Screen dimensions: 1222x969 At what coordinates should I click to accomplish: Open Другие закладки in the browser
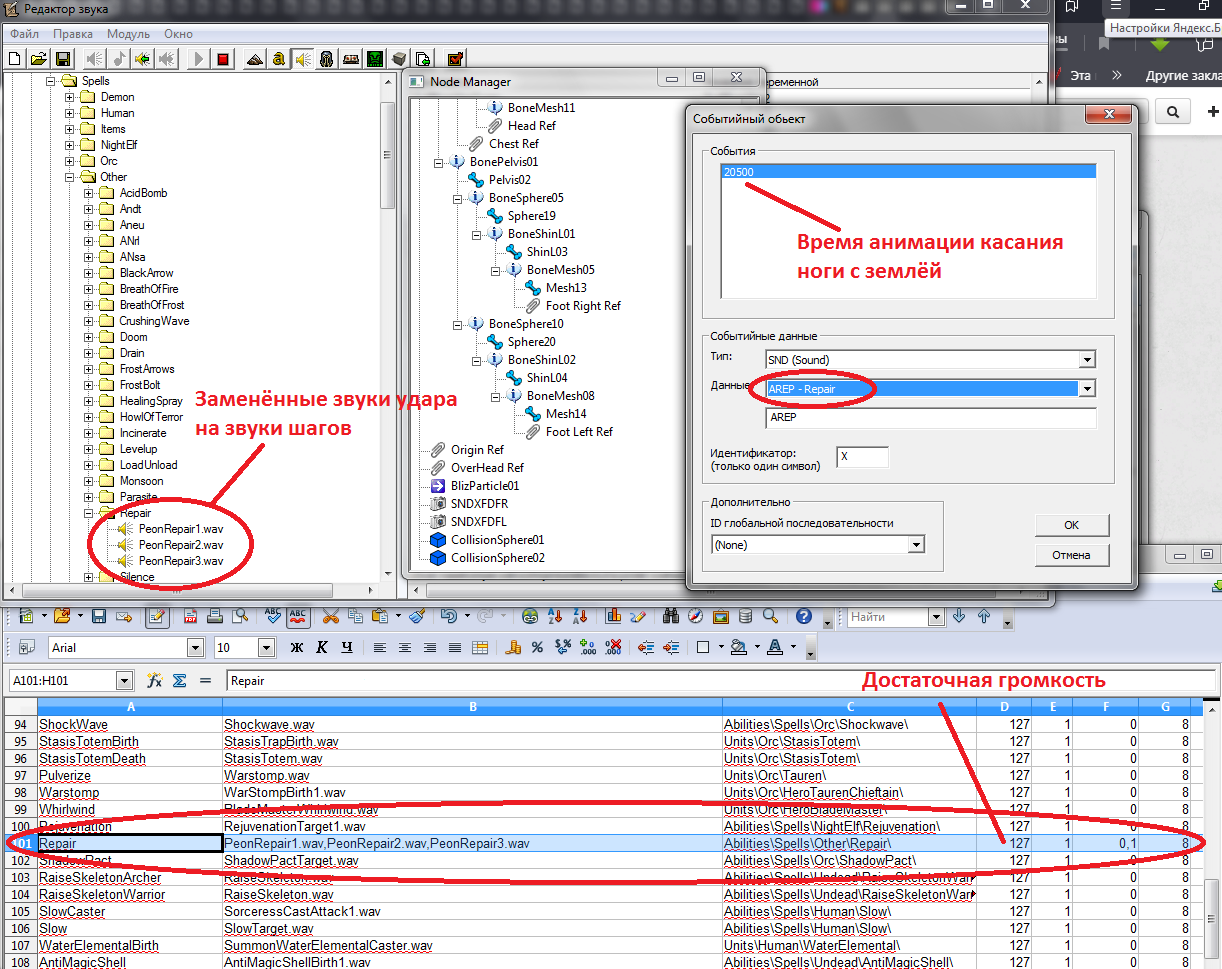pyautogui.click(x=1182, y=76)
